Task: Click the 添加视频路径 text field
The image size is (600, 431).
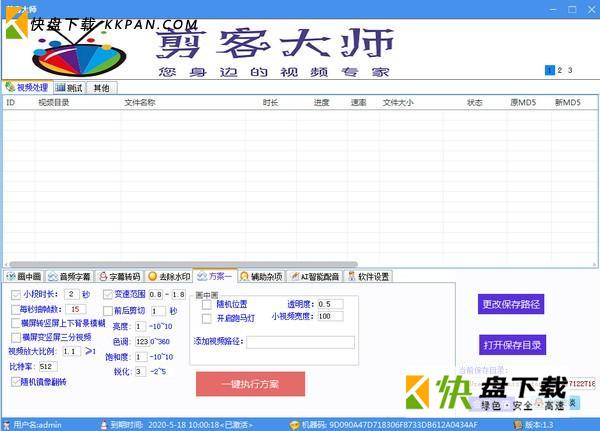Action: 300,342
